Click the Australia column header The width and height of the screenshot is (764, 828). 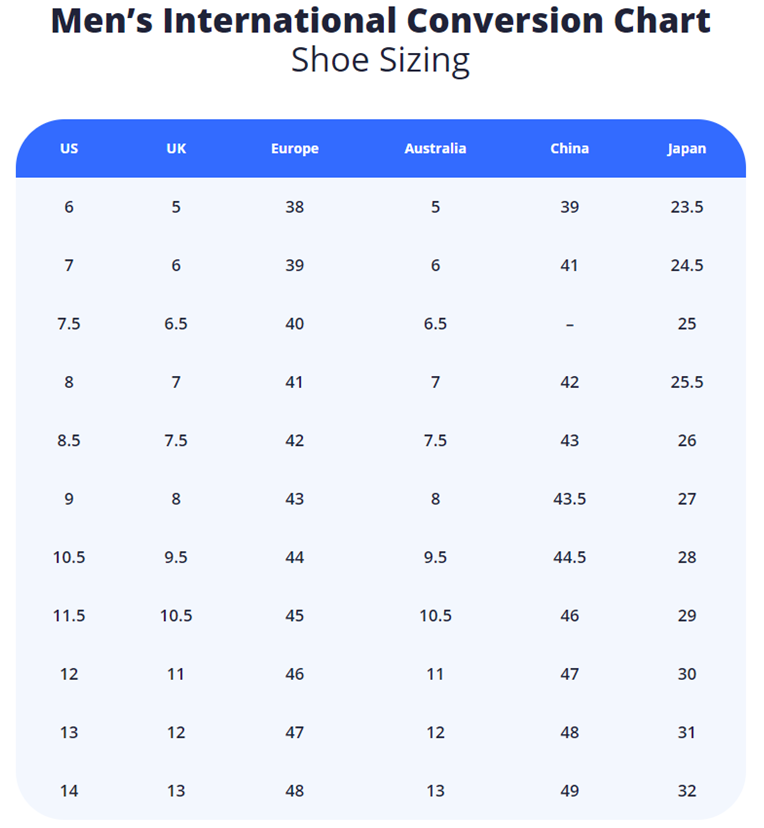[435, 148]
